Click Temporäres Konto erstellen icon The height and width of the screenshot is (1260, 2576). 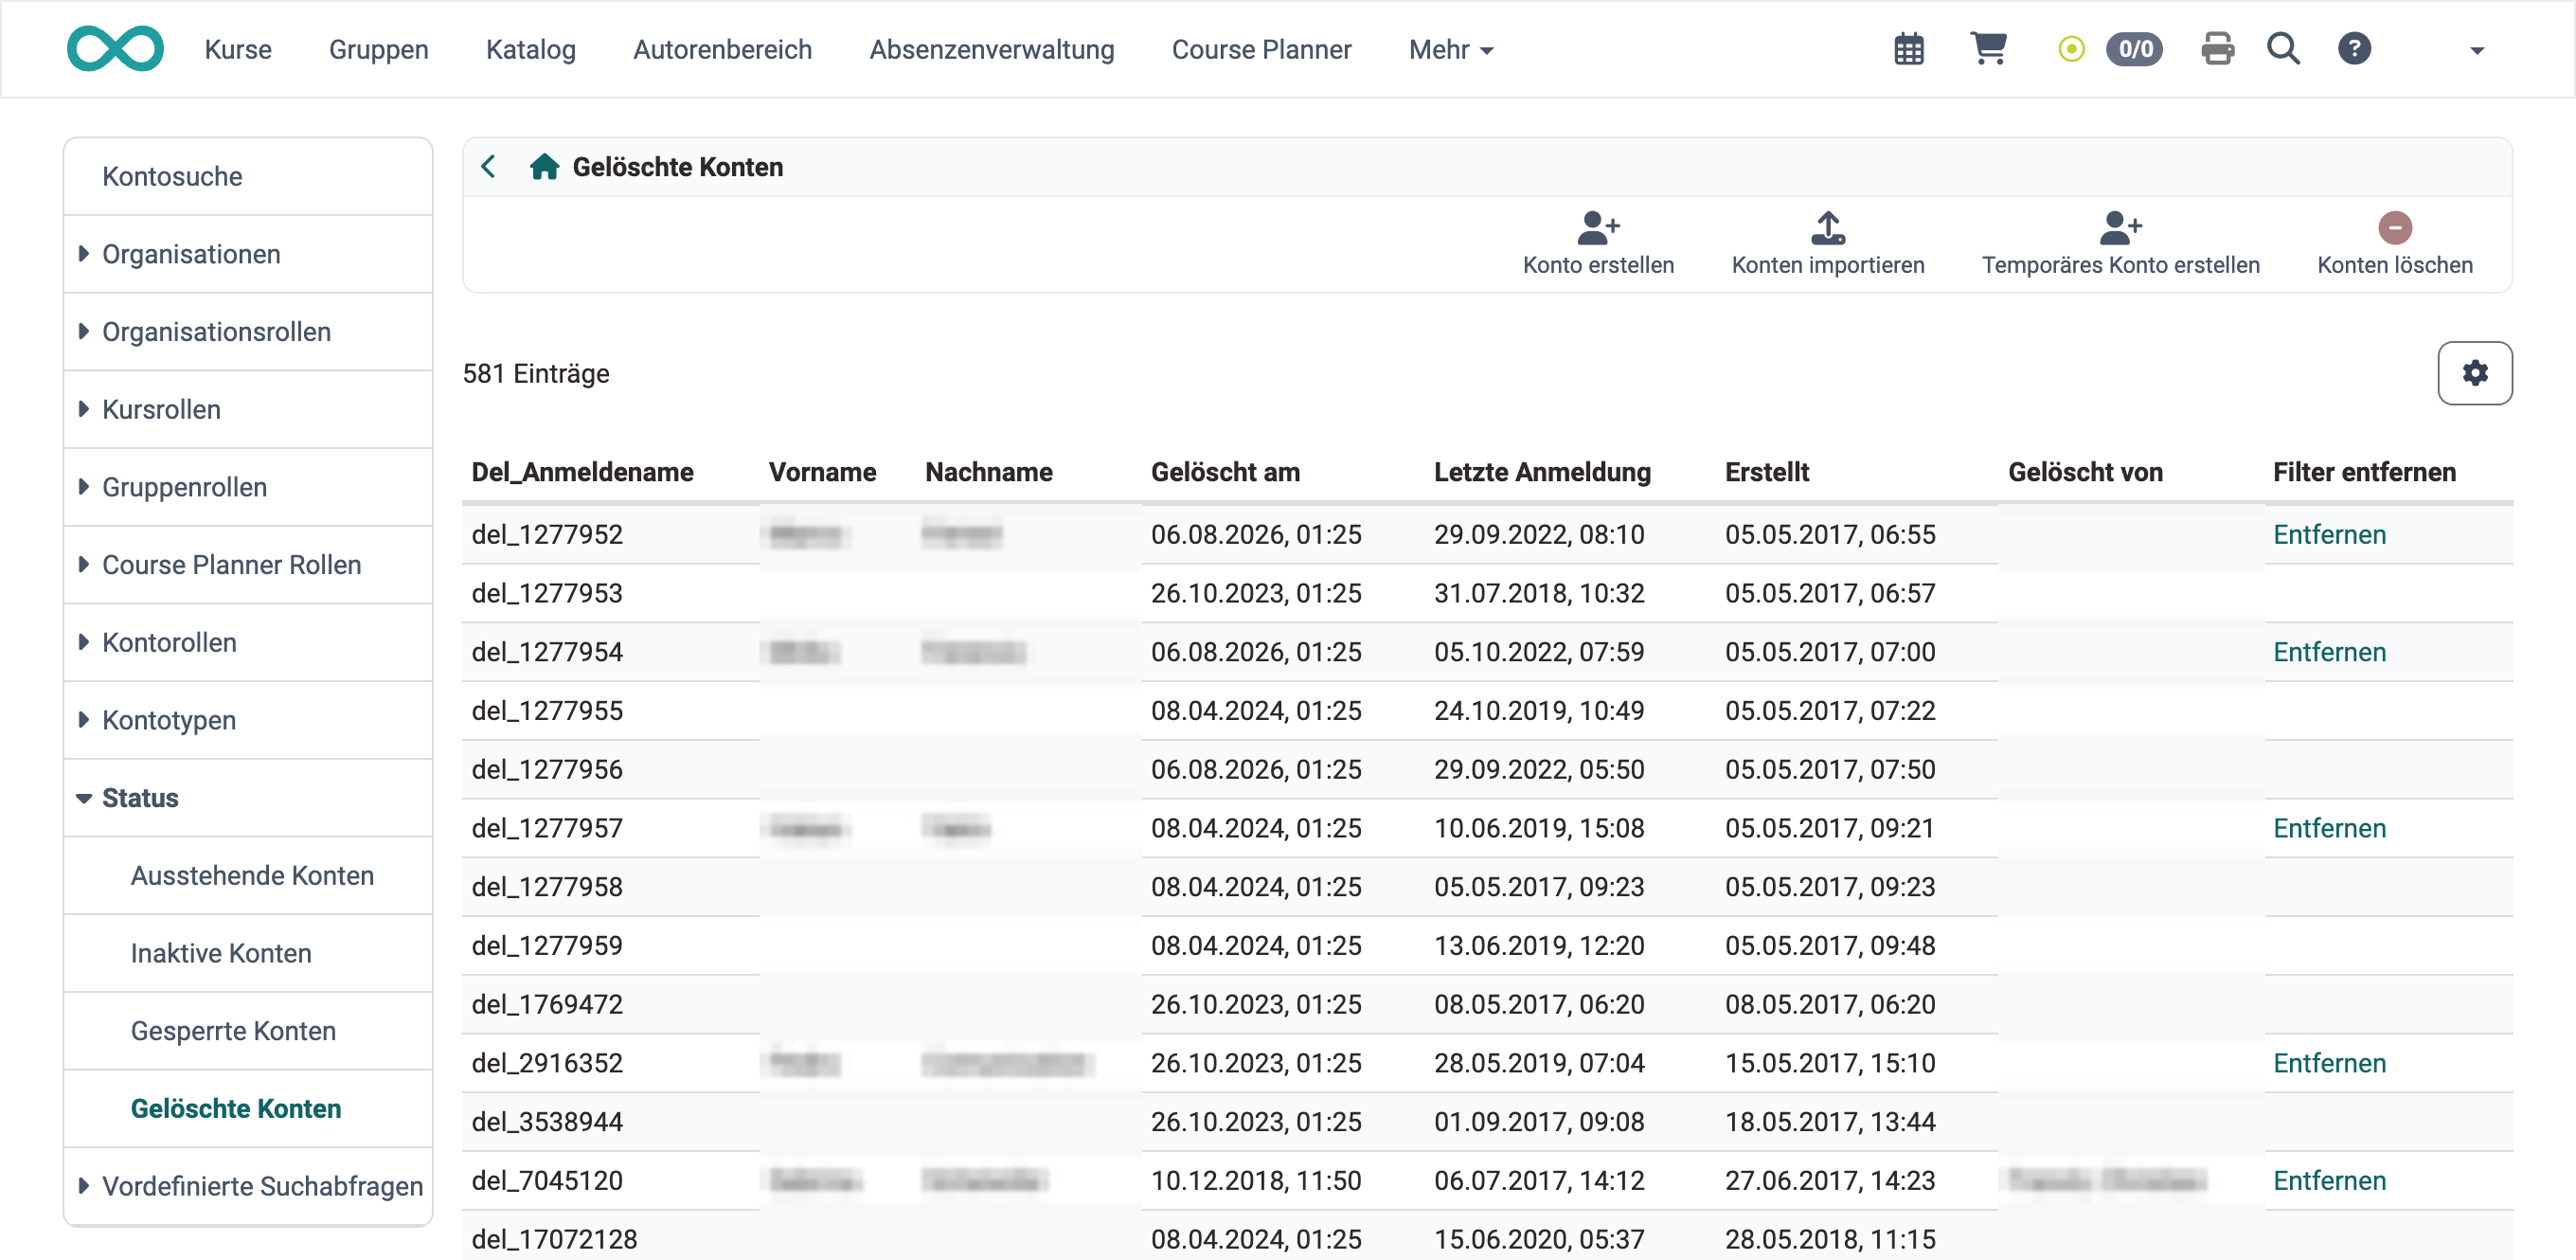click(2120, 228)
